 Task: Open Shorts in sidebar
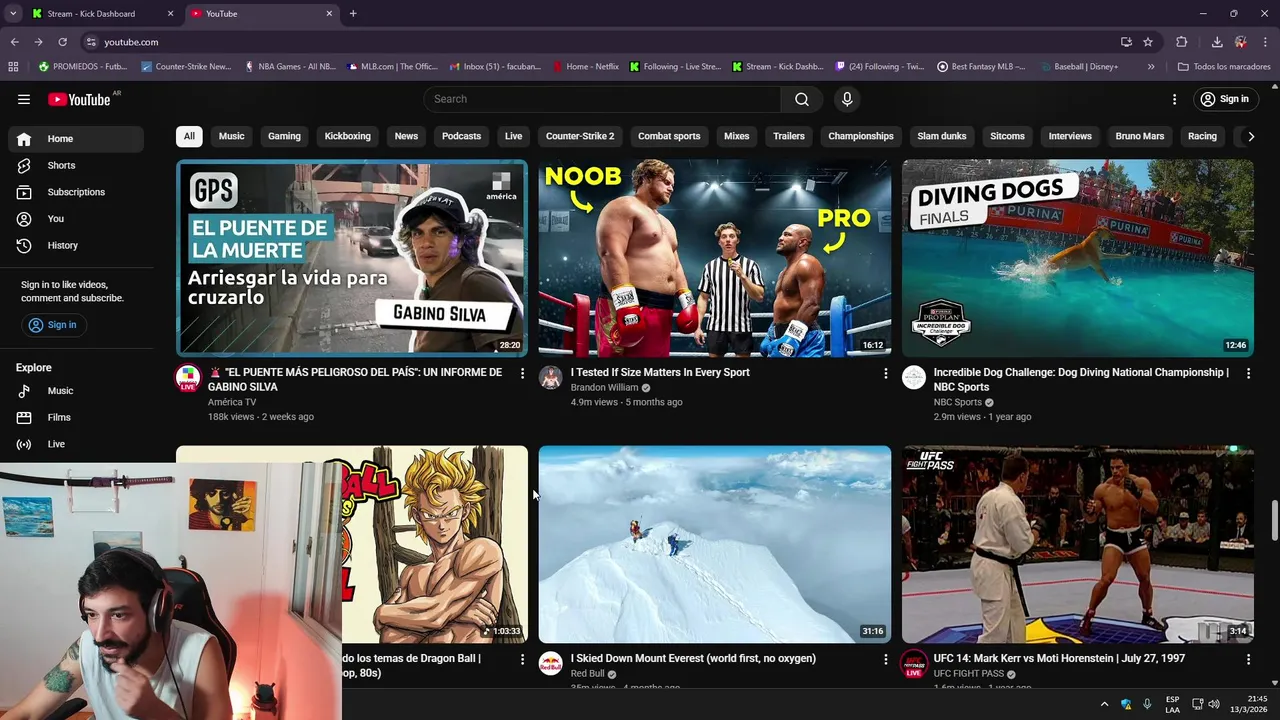pyautogui.click(x=76, y=165)
